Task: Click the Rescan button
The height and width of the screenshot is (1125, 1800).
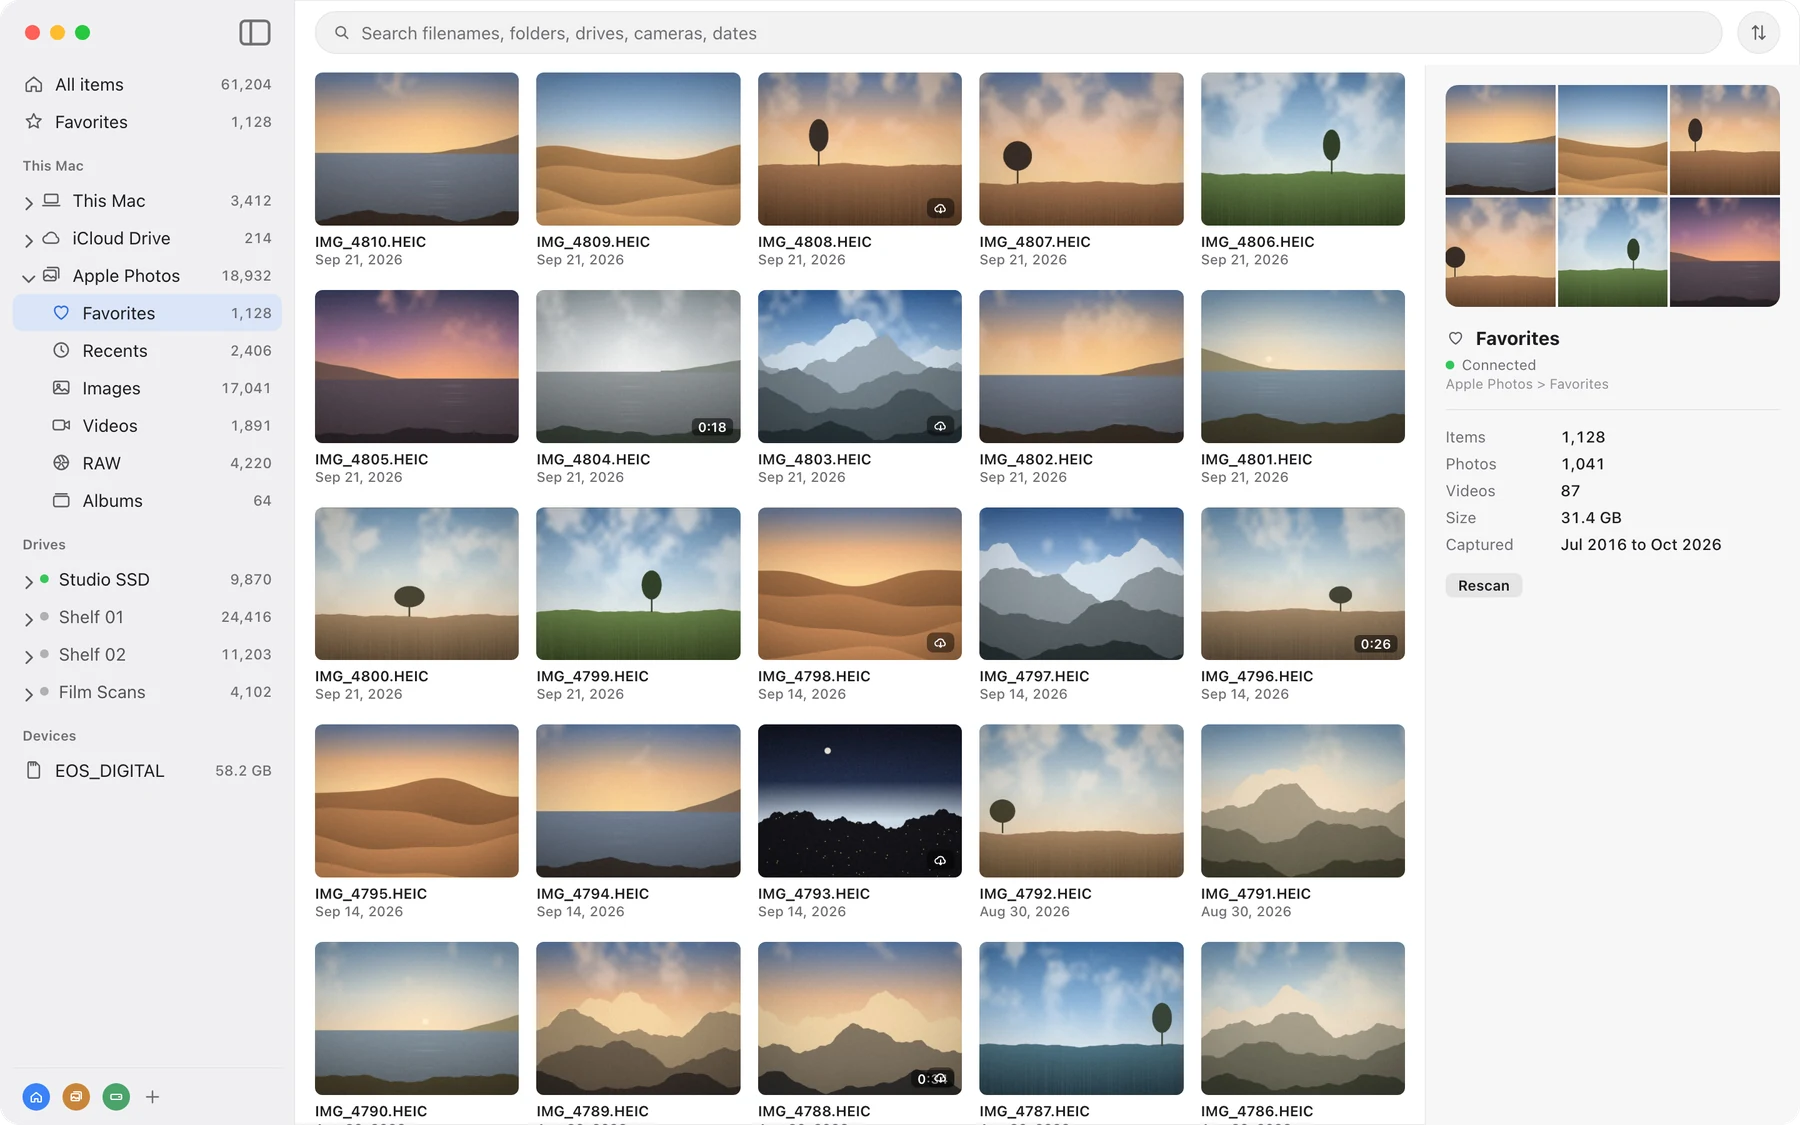Action: pyautogui.click(x=1483, y=586)
